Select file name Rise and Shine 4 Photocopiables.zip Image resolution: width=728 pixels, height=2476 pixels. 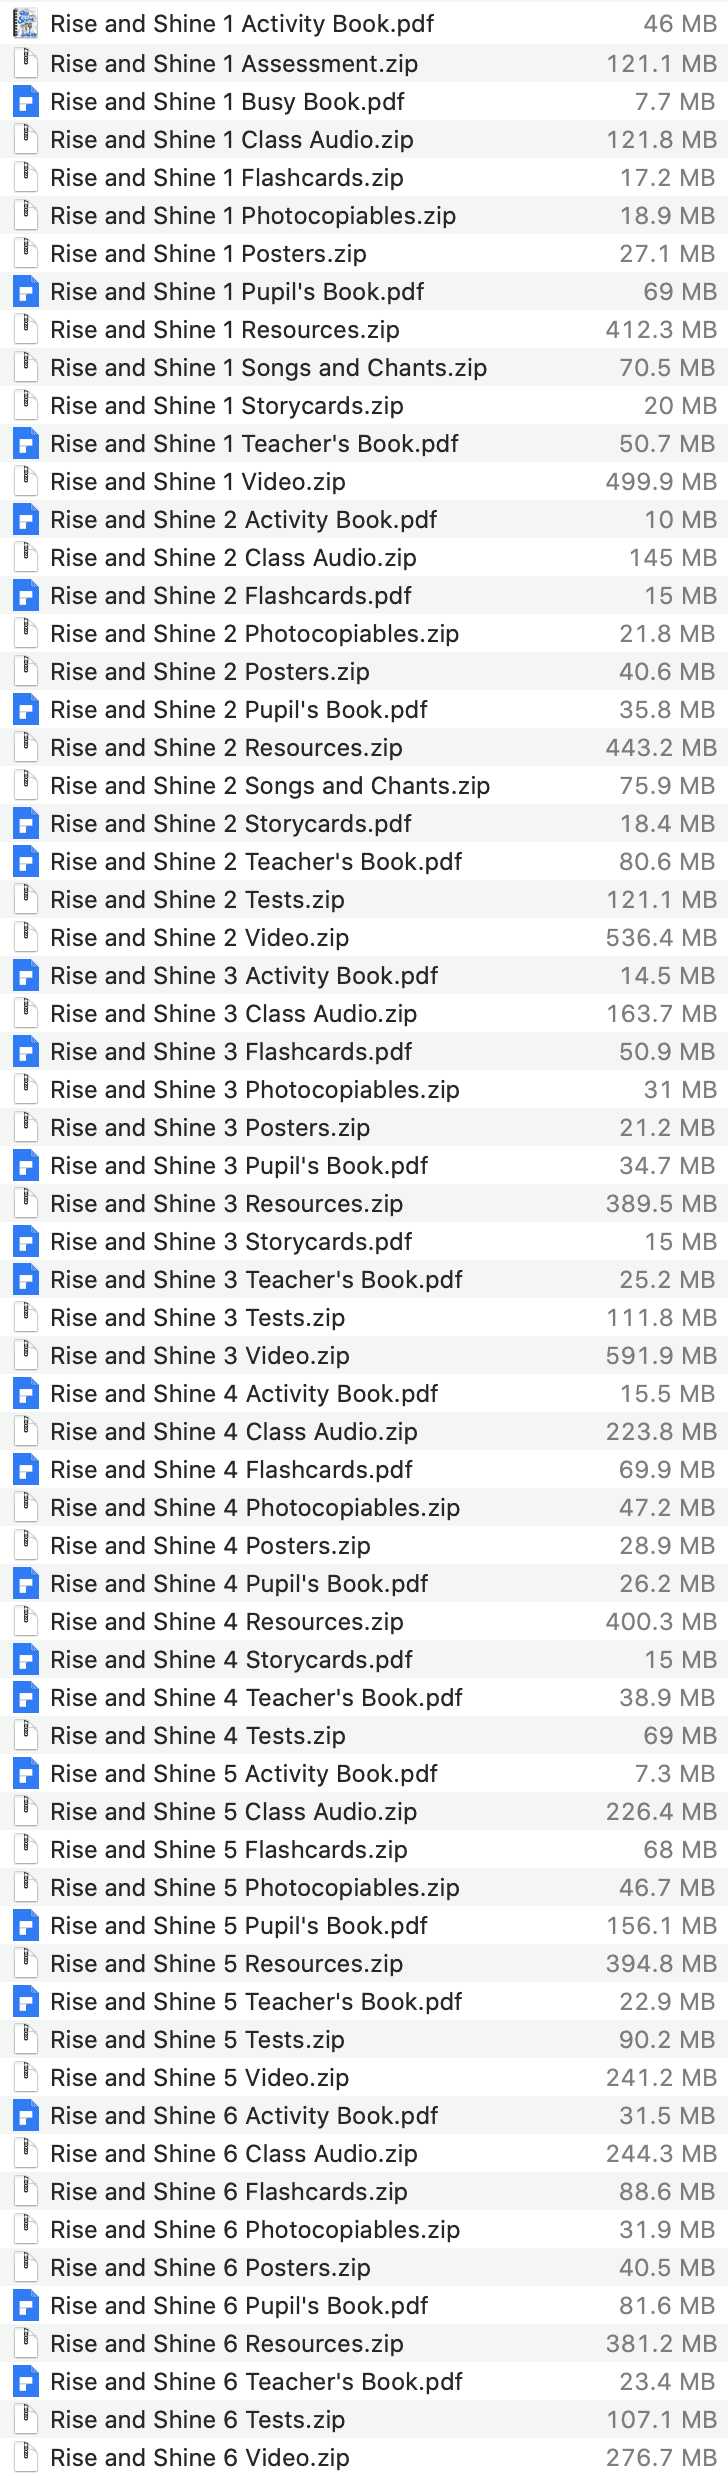pos(255,1508)
